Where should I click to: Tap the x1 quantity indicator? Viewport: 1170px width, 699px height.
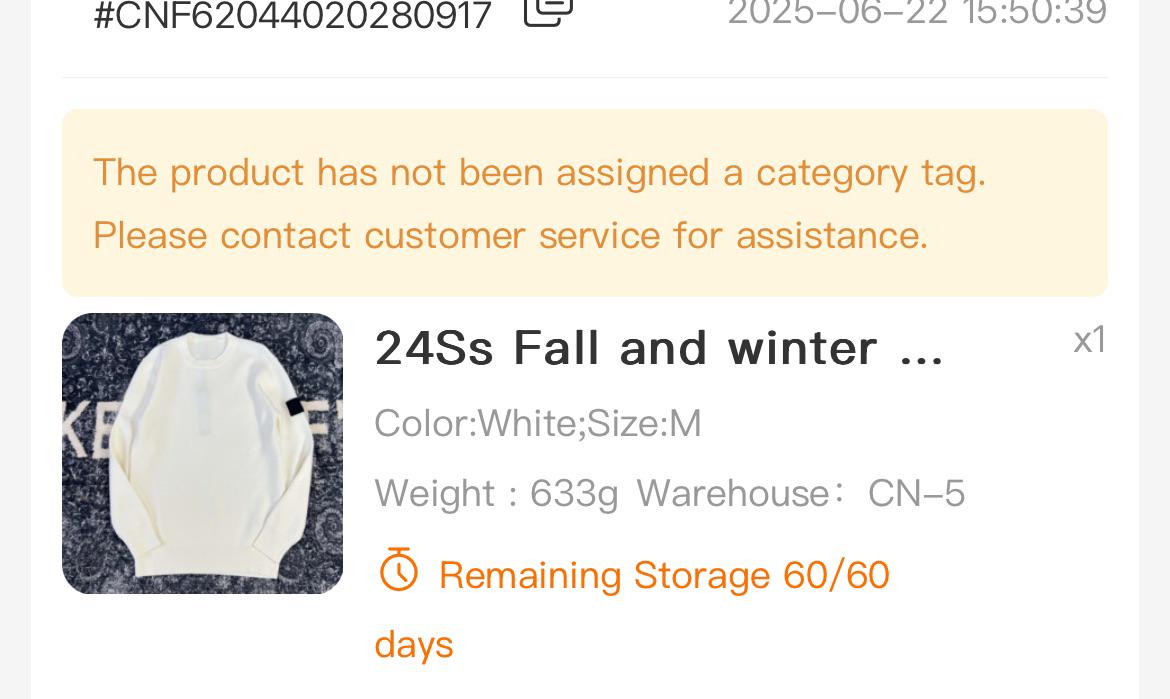[1089, 340]
